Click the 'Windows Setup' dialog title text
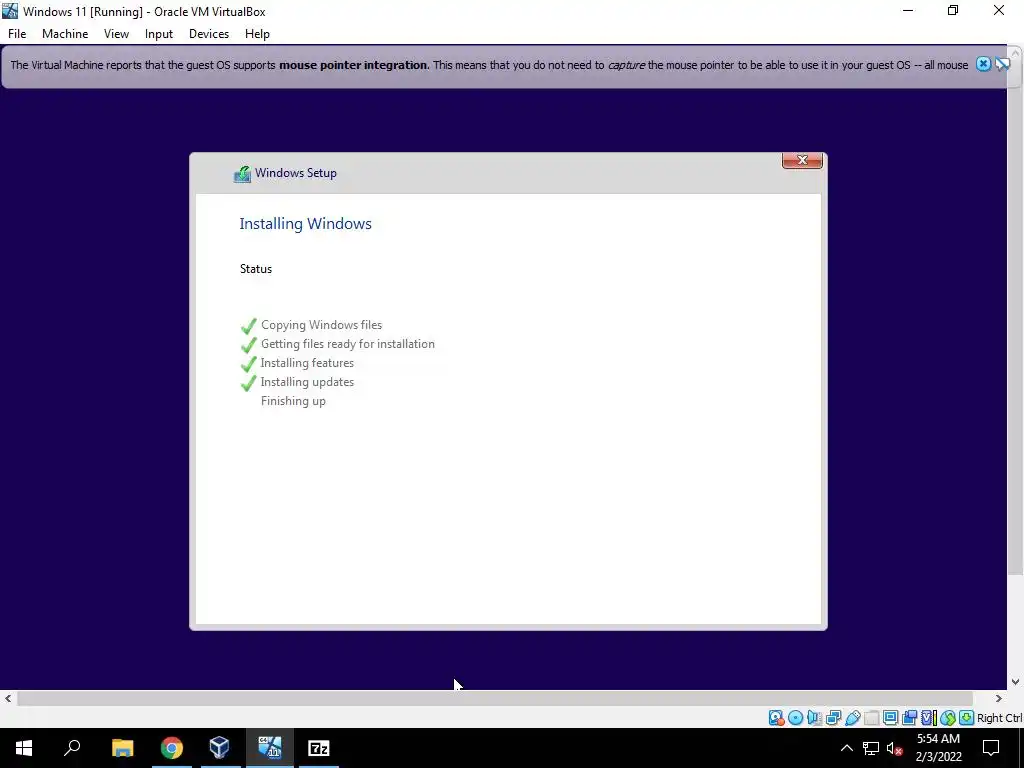1024x768 pixels. [x=296, y=173]
